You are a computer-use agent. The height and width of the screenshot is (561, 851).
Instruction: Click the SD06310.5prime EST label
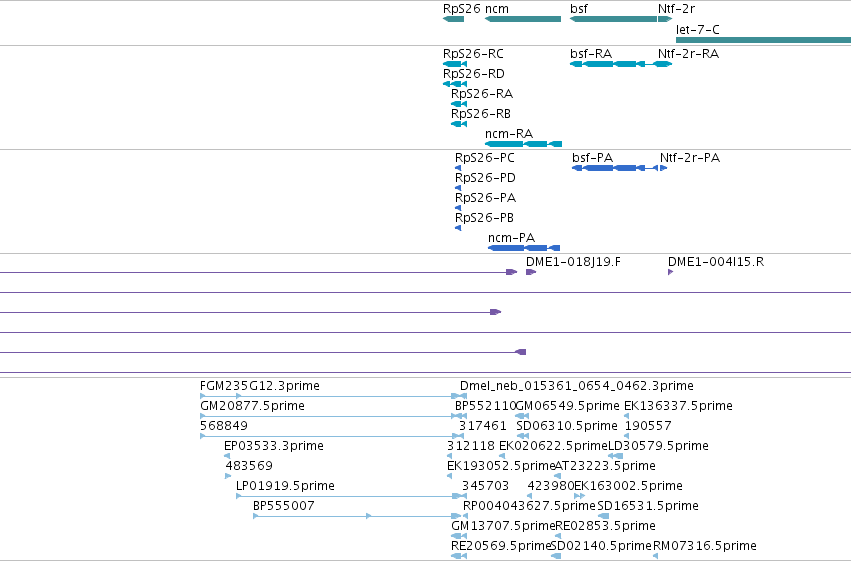(x=567, y=426)
